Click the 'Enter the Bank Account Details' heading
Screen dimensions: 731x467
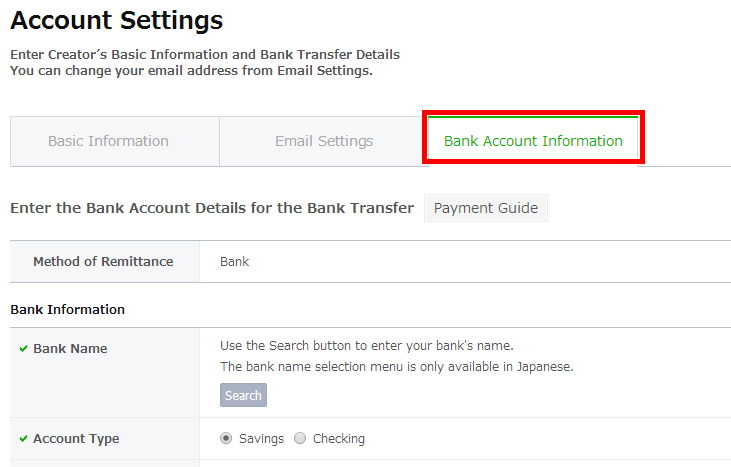(x=212, y=208)
